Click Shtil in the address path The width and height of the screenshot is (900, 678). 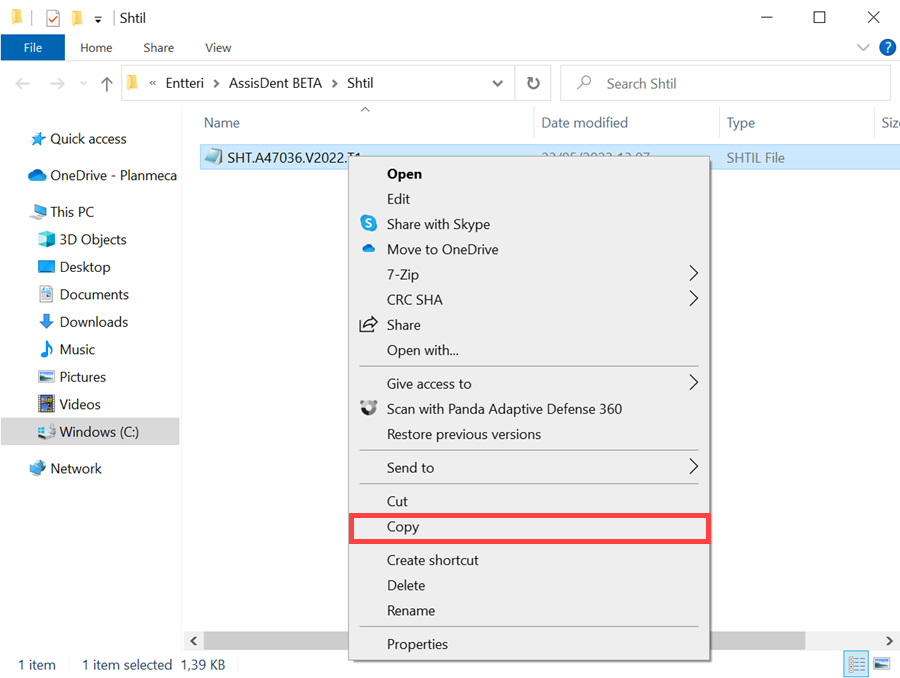(x=360, y=83)
